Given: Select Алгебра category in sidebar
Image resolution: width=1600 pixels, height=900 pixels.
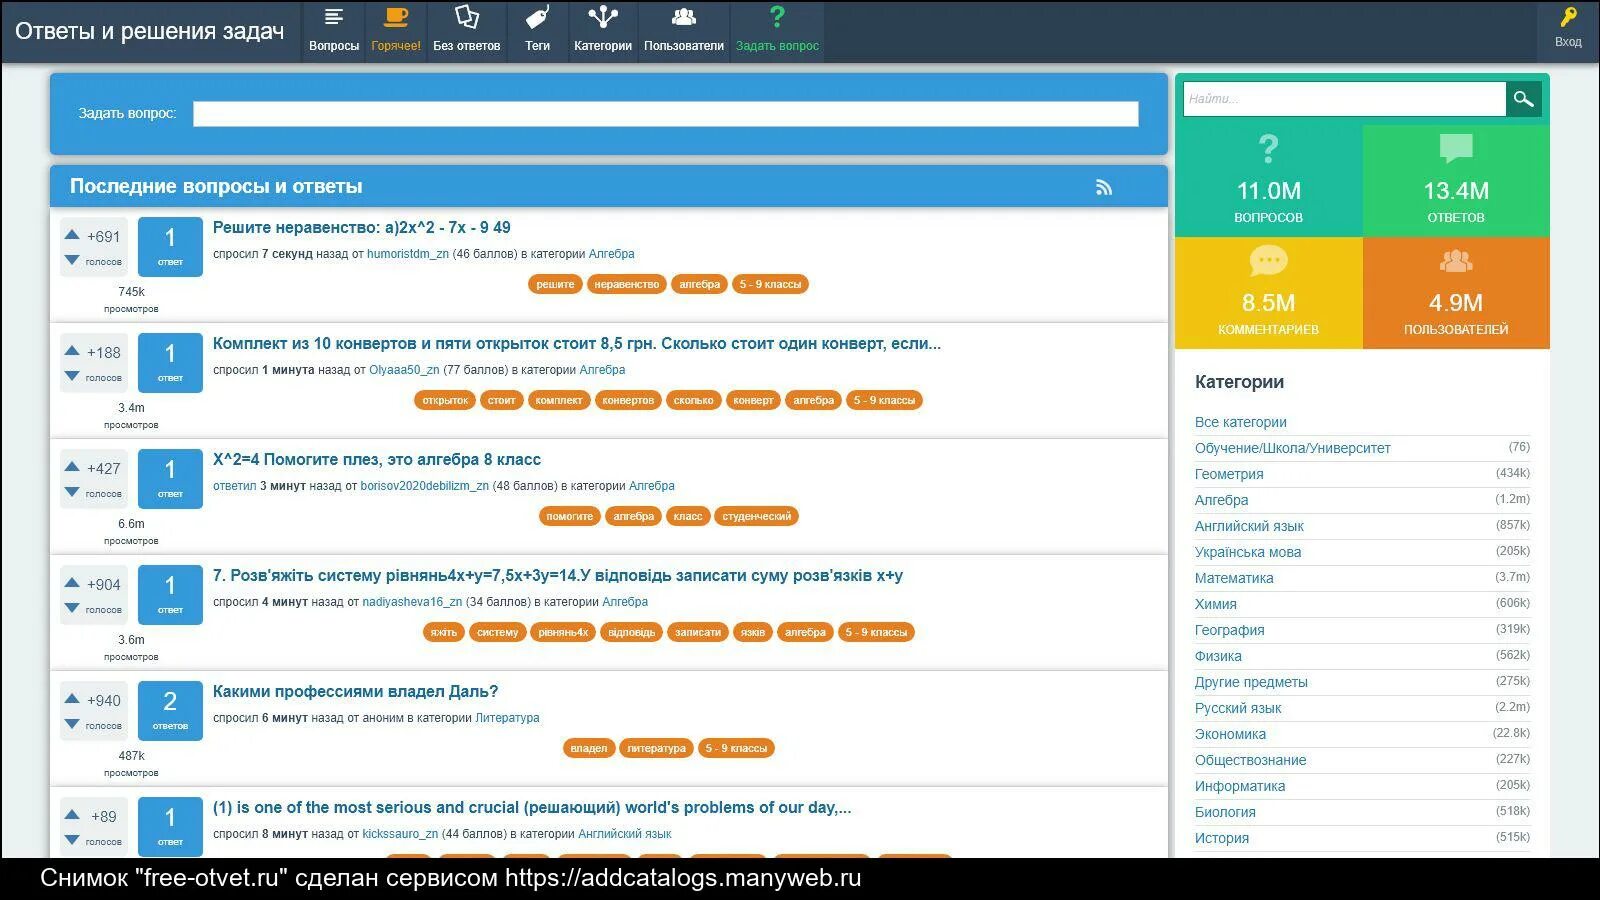Looking at the screenshot, I should coord(1222,500).
